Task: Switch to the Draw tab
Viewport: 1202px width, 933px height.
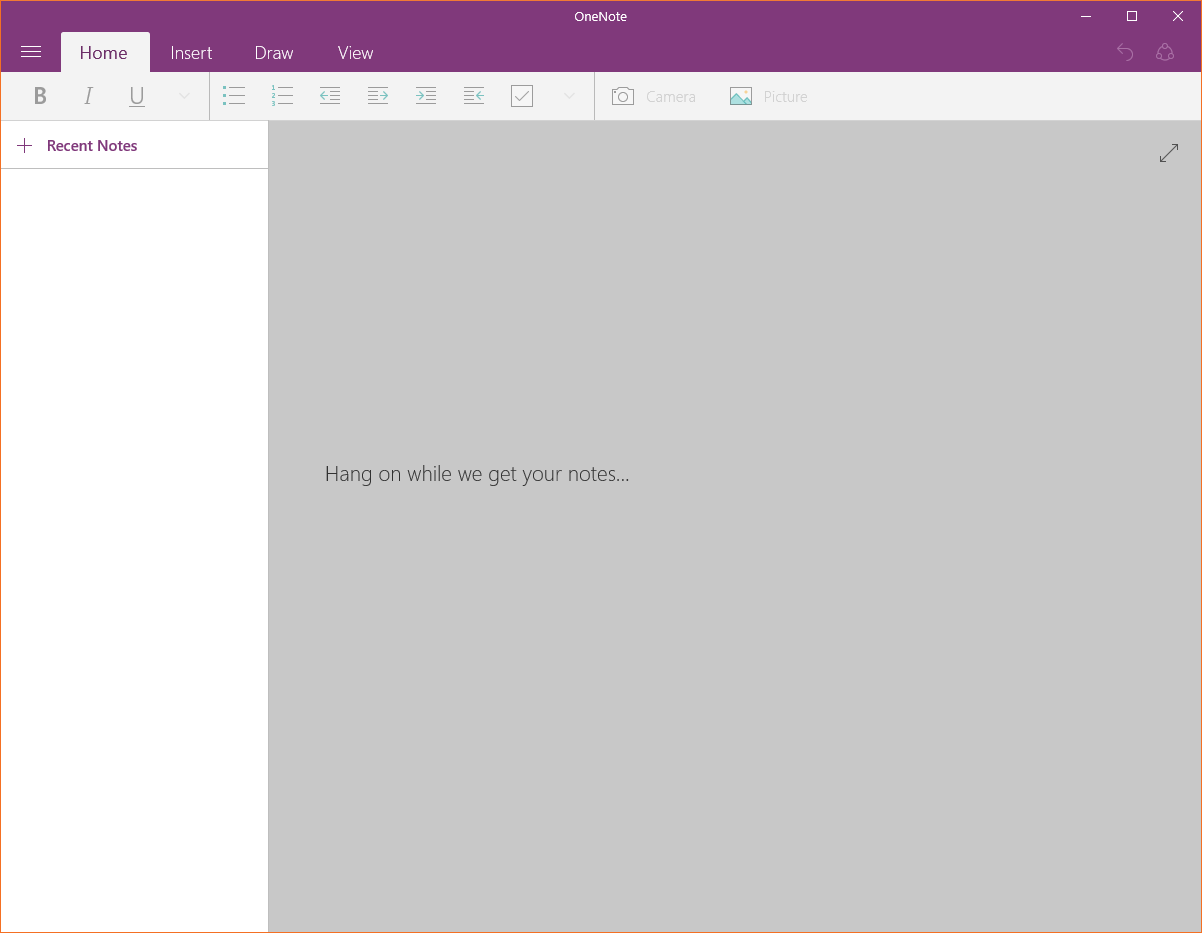Action: (274, 53)
